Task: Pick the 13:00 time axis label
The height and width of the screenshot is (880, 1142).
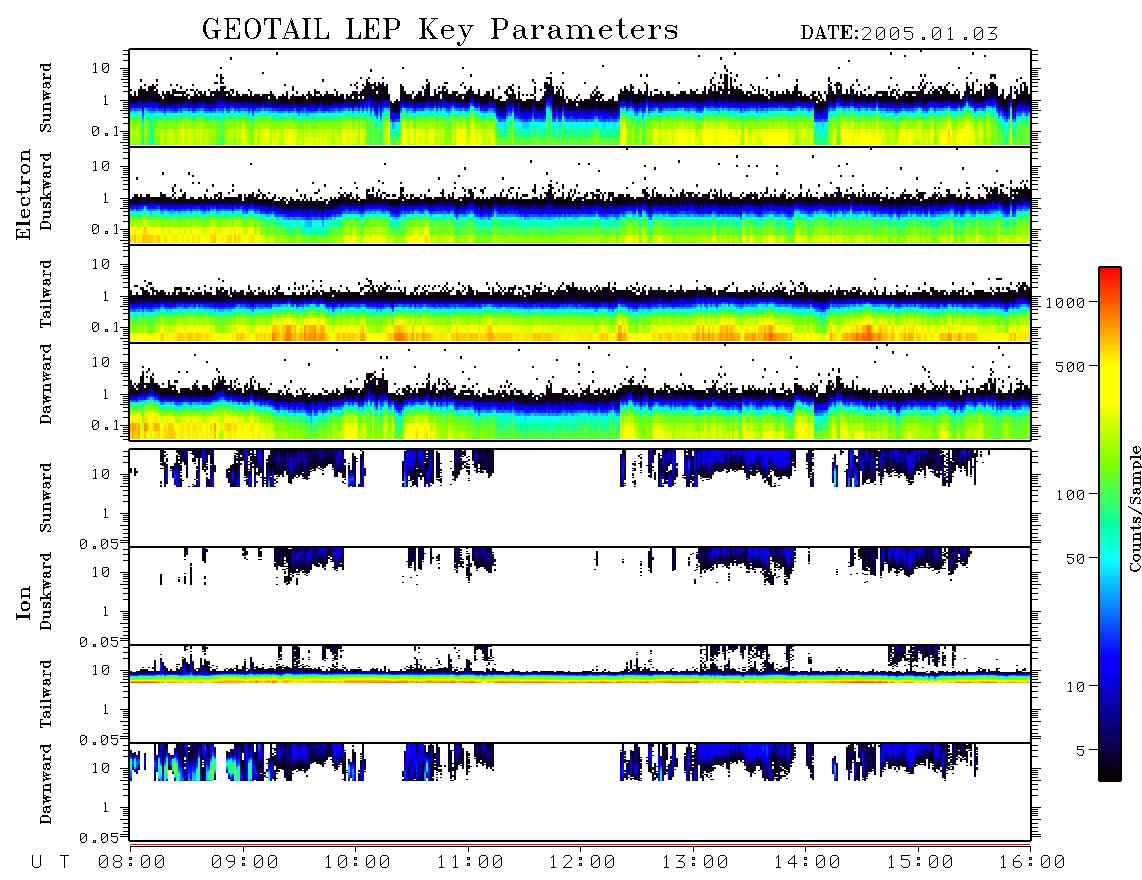Action: pos(695,862)
